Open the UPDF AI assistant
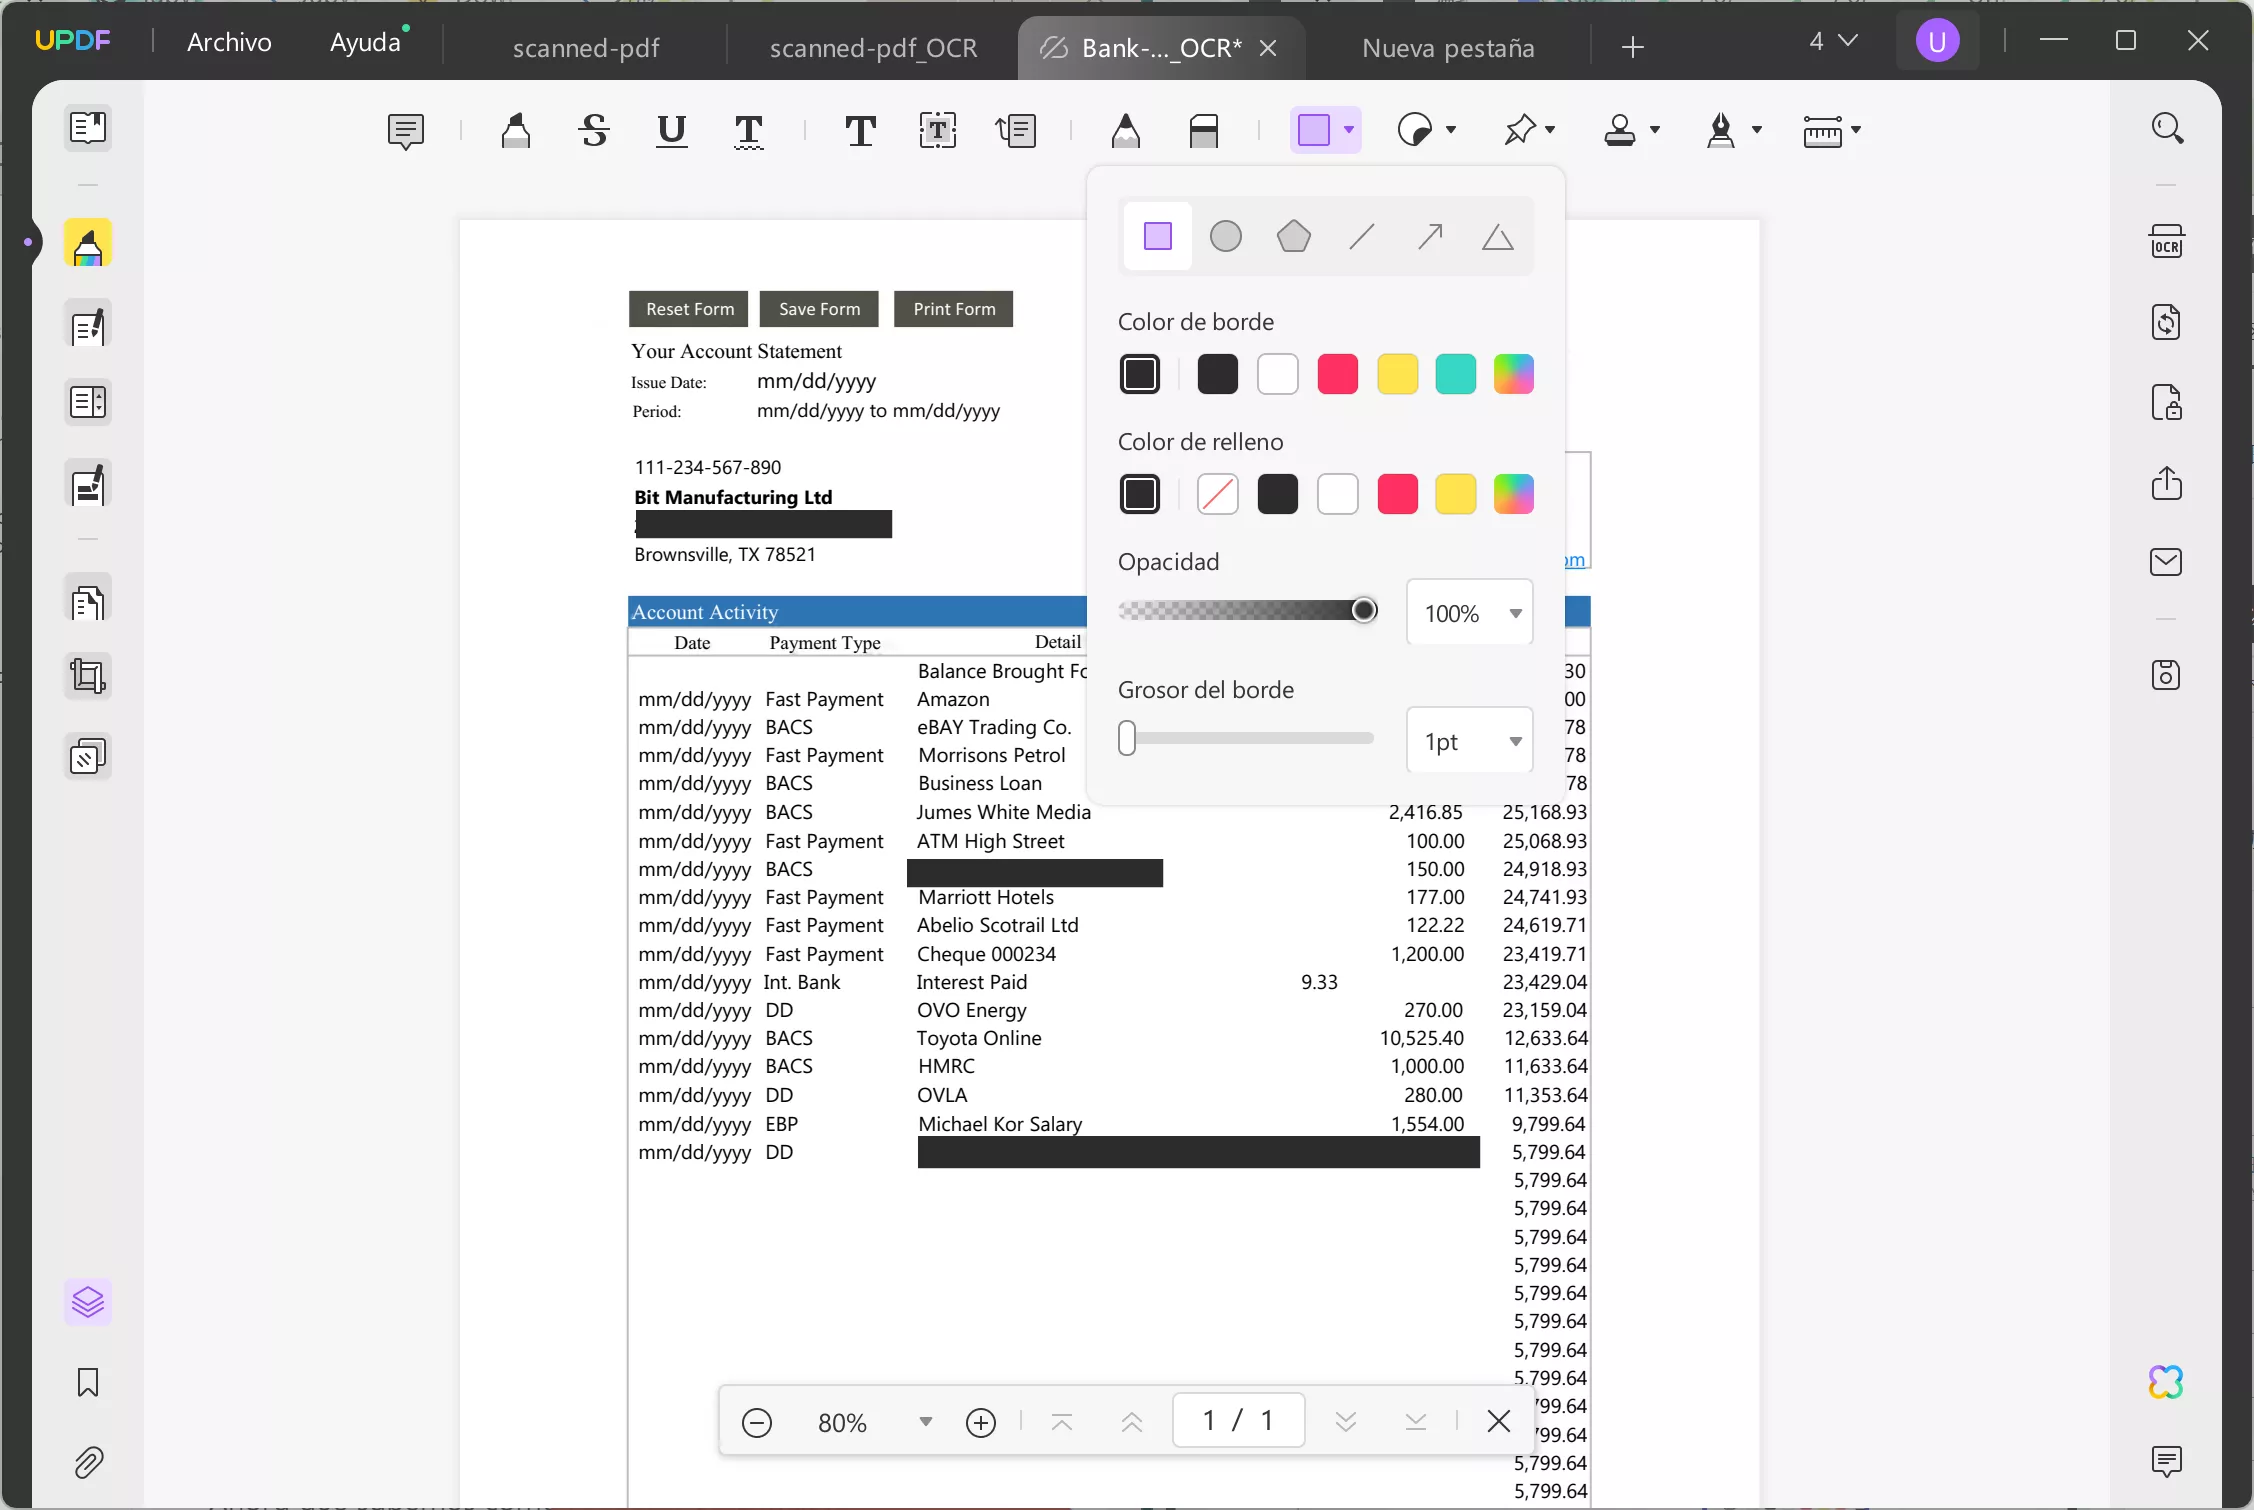This screenshot has height=1510, width=2254. tap(2167, 1382)
